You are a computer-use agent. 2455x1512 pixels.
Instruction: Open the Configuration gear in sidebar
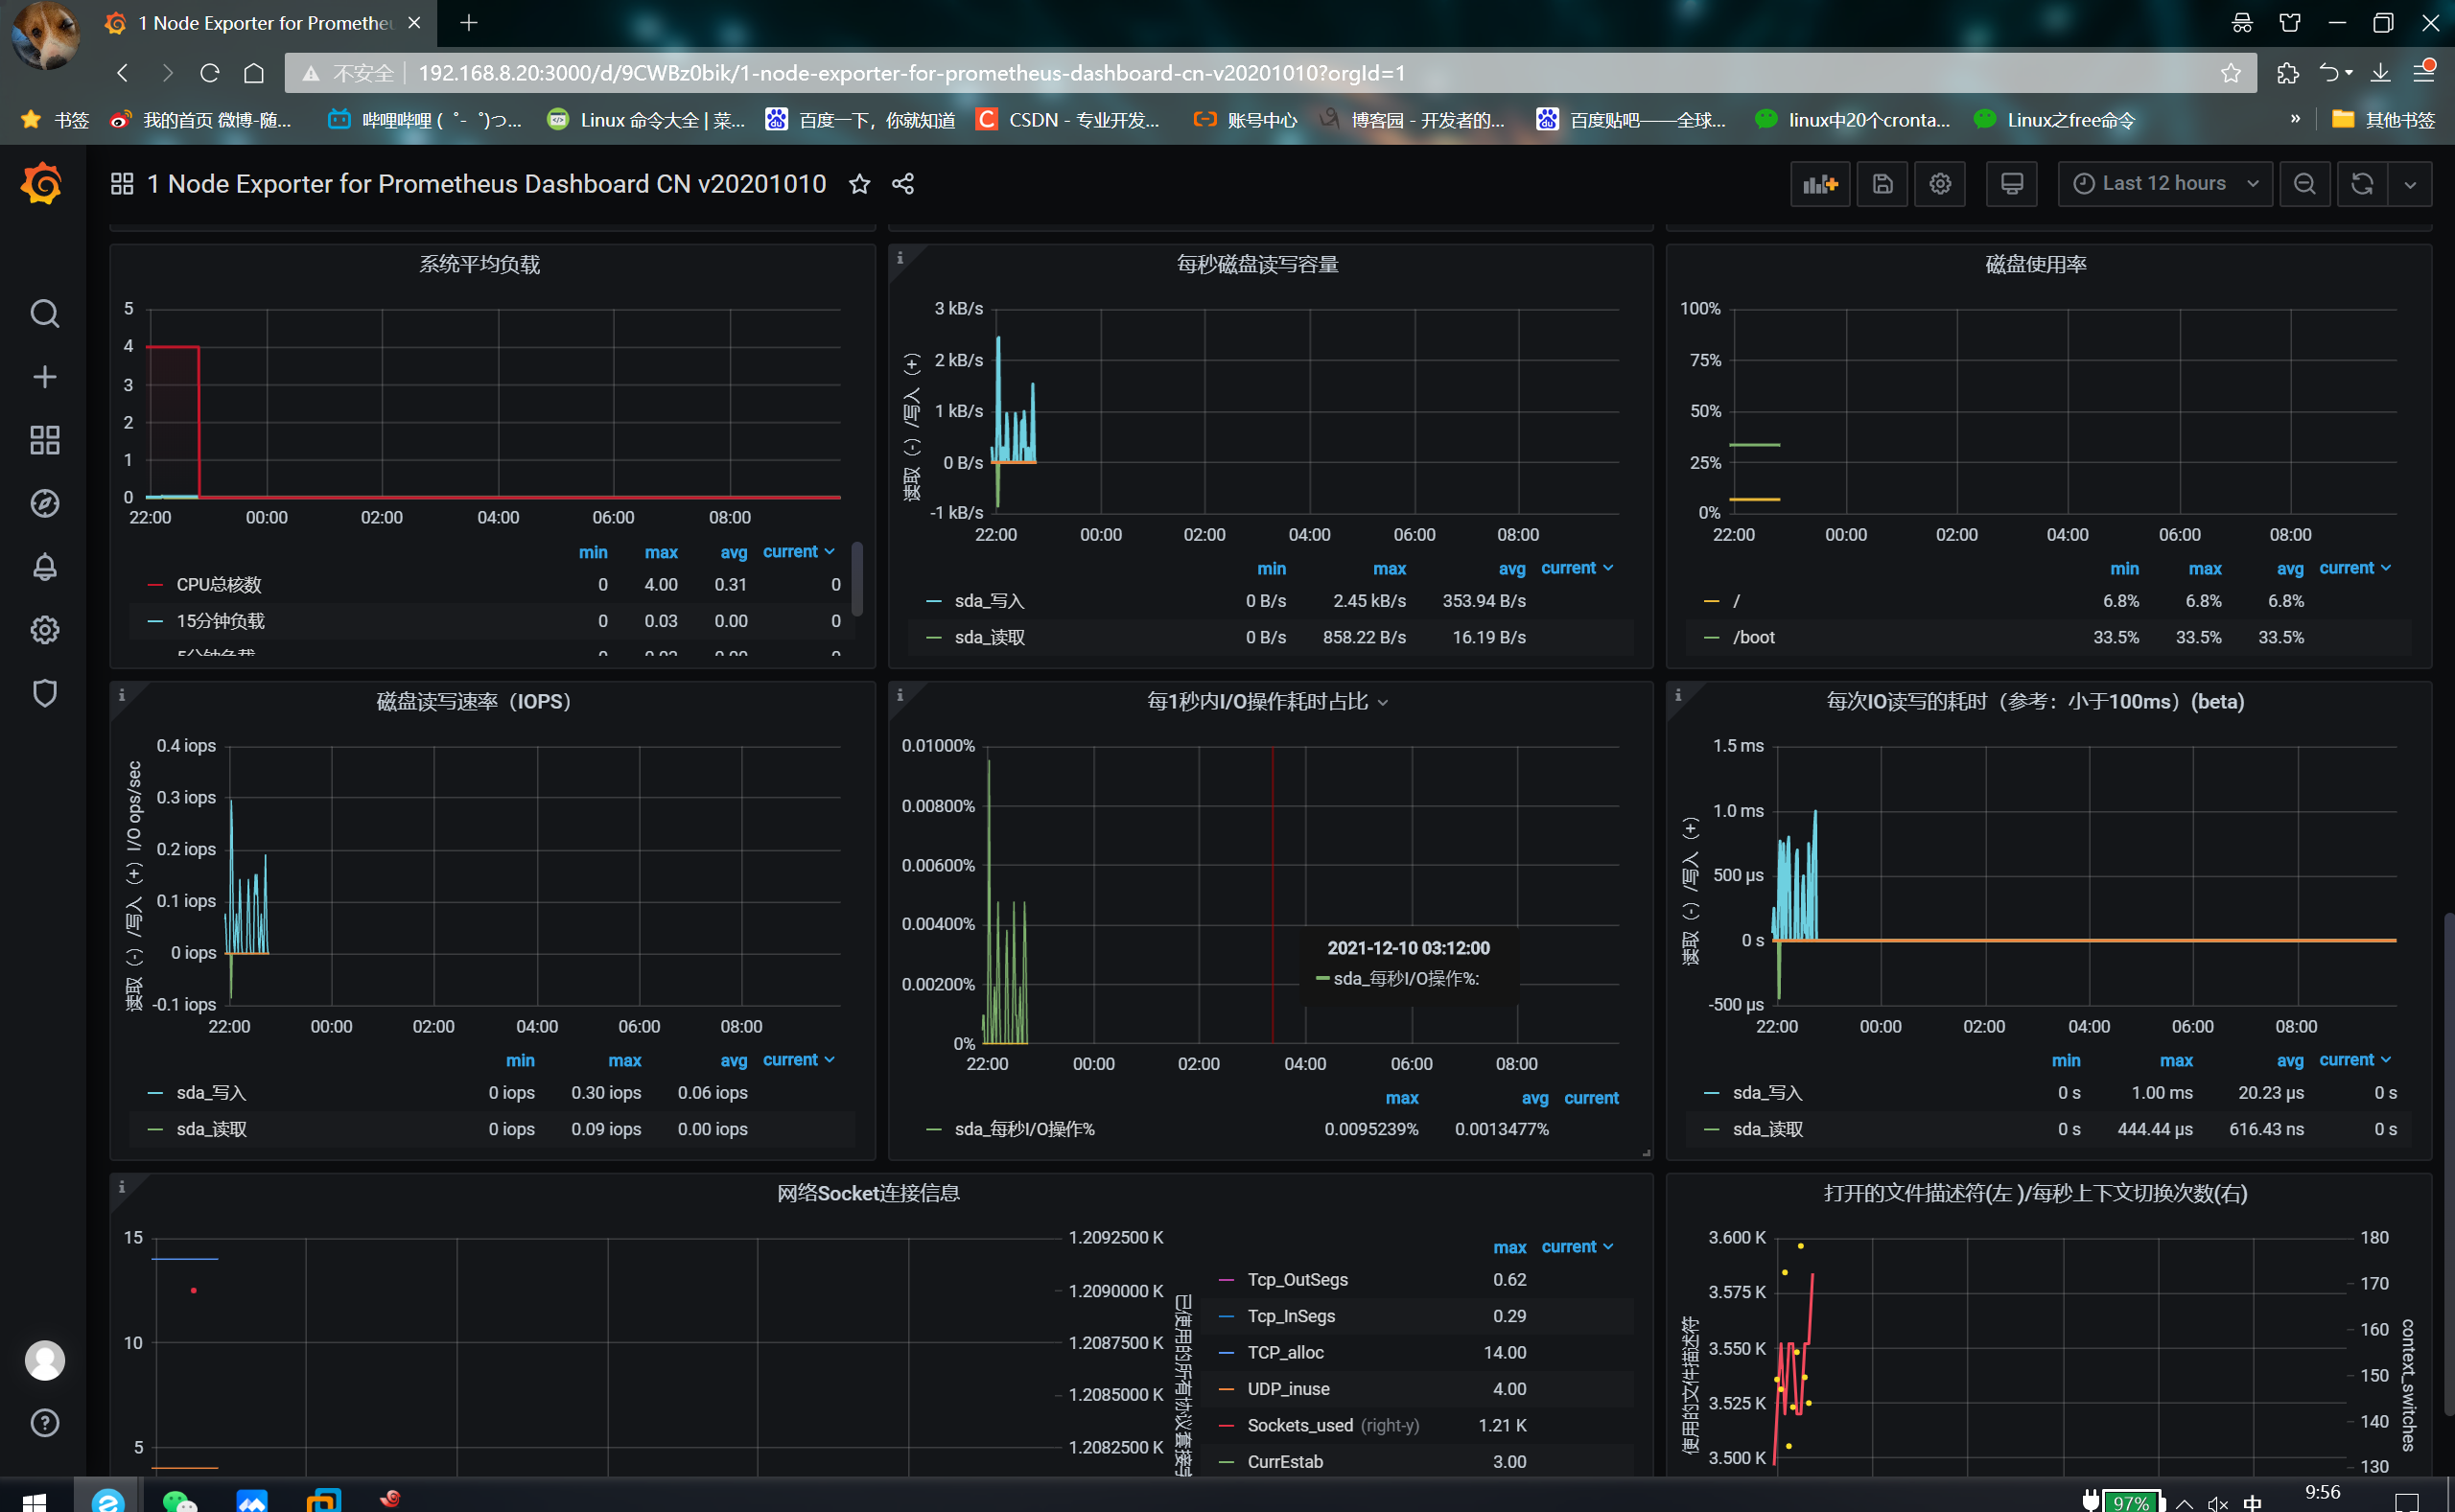point(44,630)
